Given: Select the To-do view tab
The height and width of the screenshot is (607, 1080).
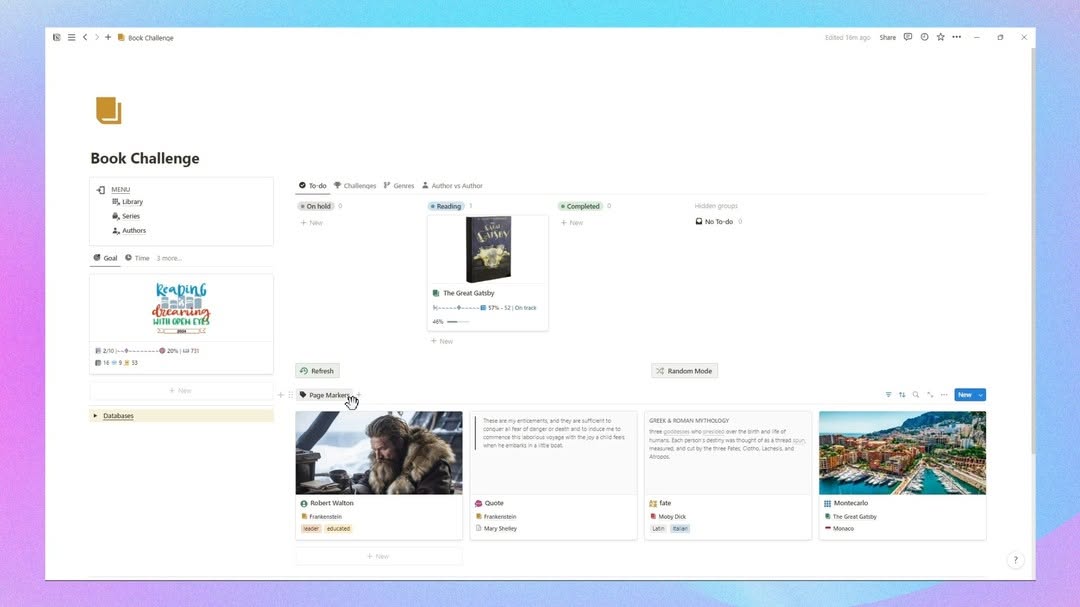Looking at the screenshot, I should [x=313, y=185].
